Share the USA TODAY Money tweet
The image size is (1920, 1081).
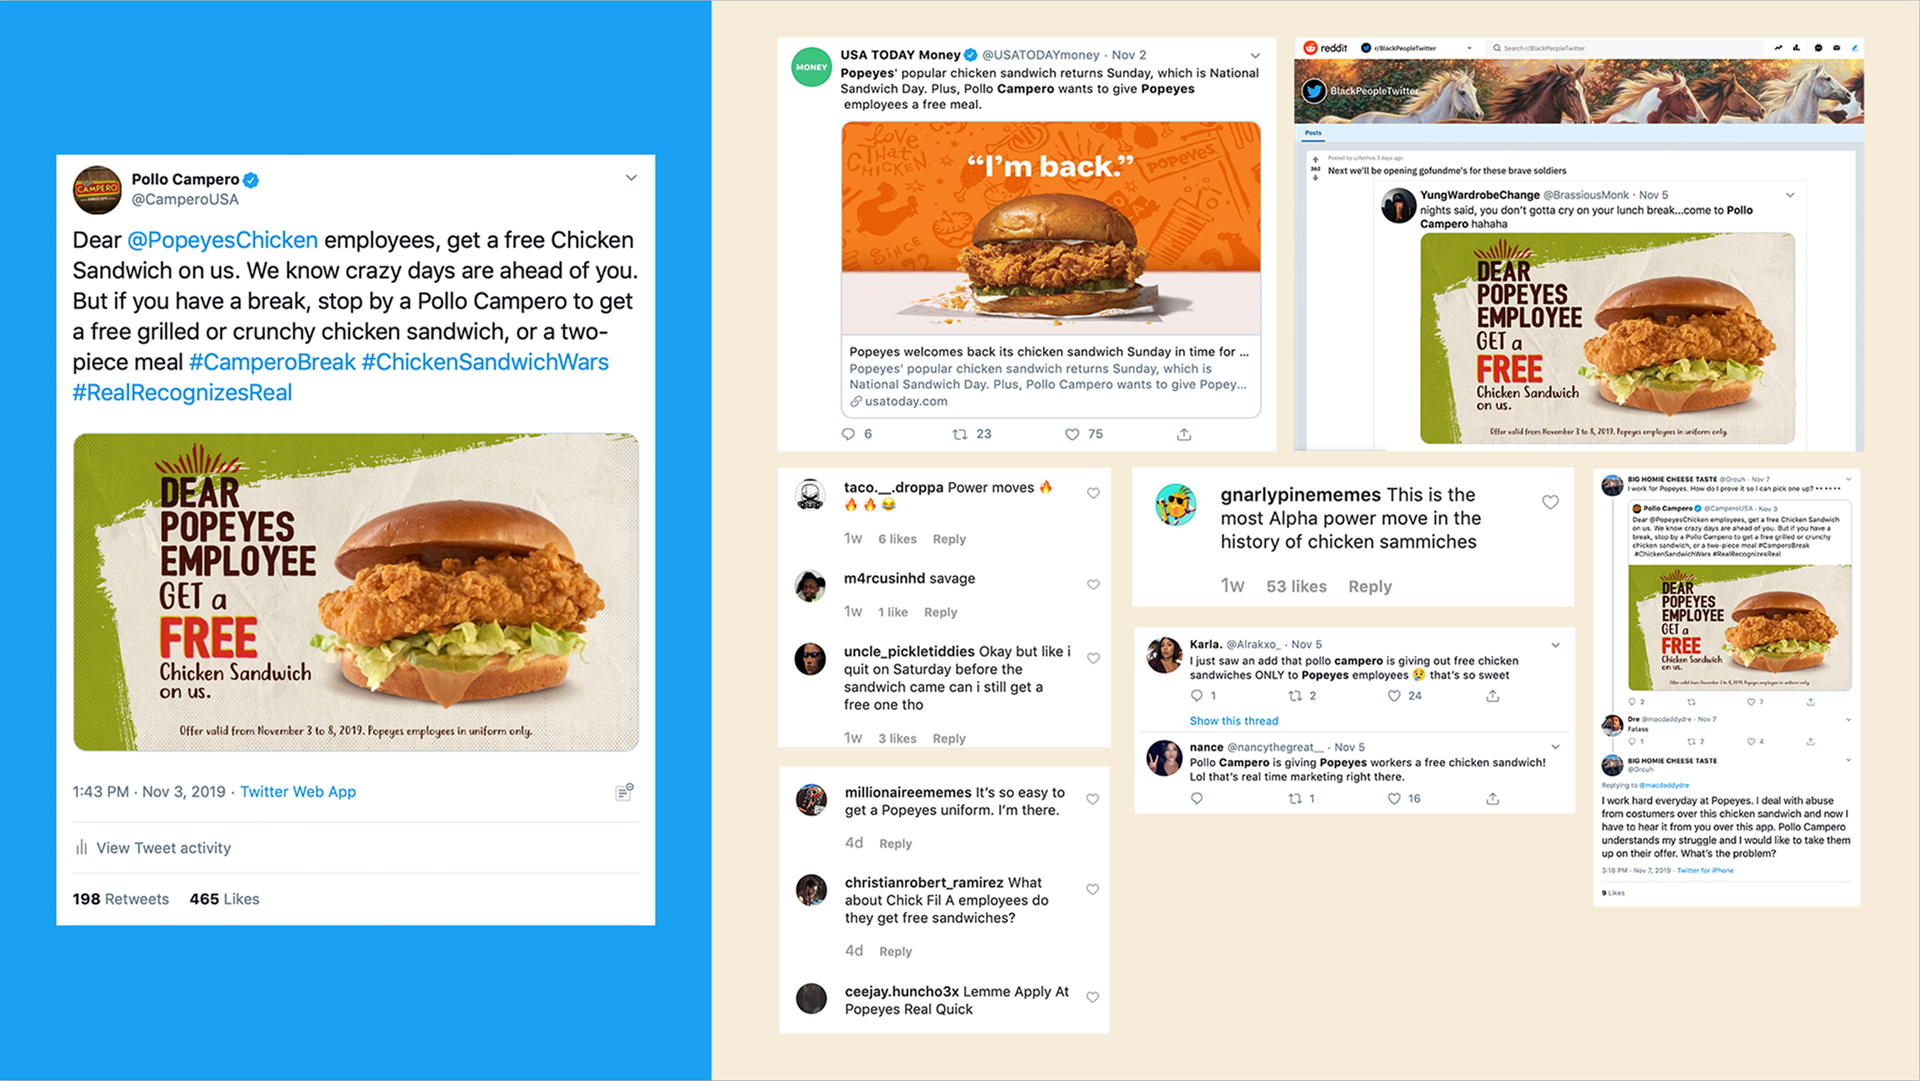(x=1184, y=434)
